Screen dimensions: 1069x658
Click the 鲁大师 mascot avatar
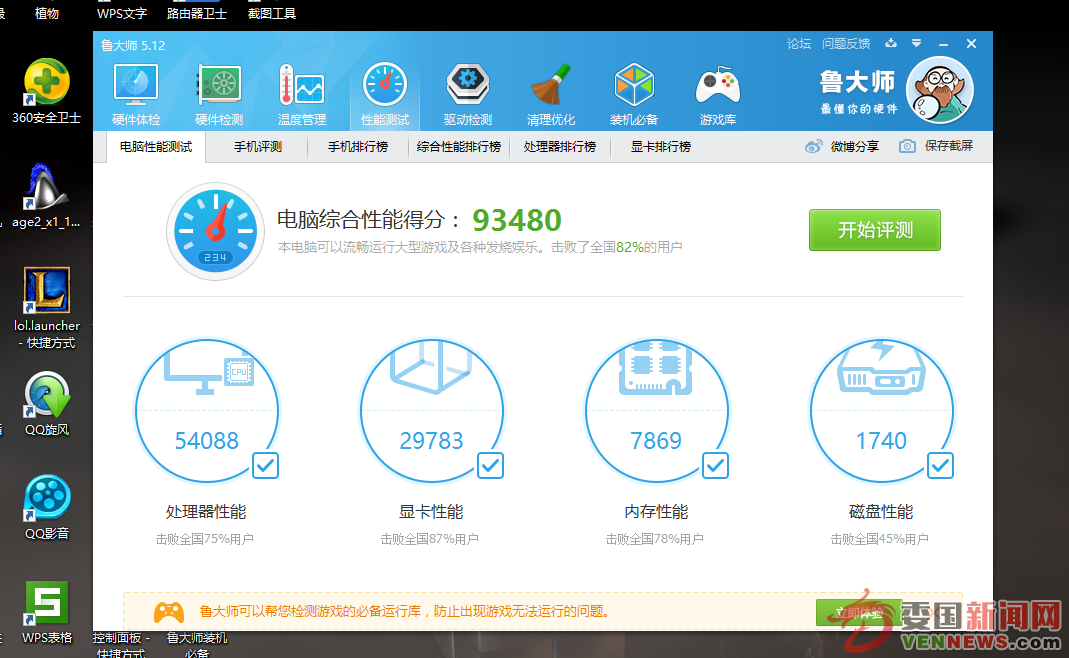[x=939, y=90]
